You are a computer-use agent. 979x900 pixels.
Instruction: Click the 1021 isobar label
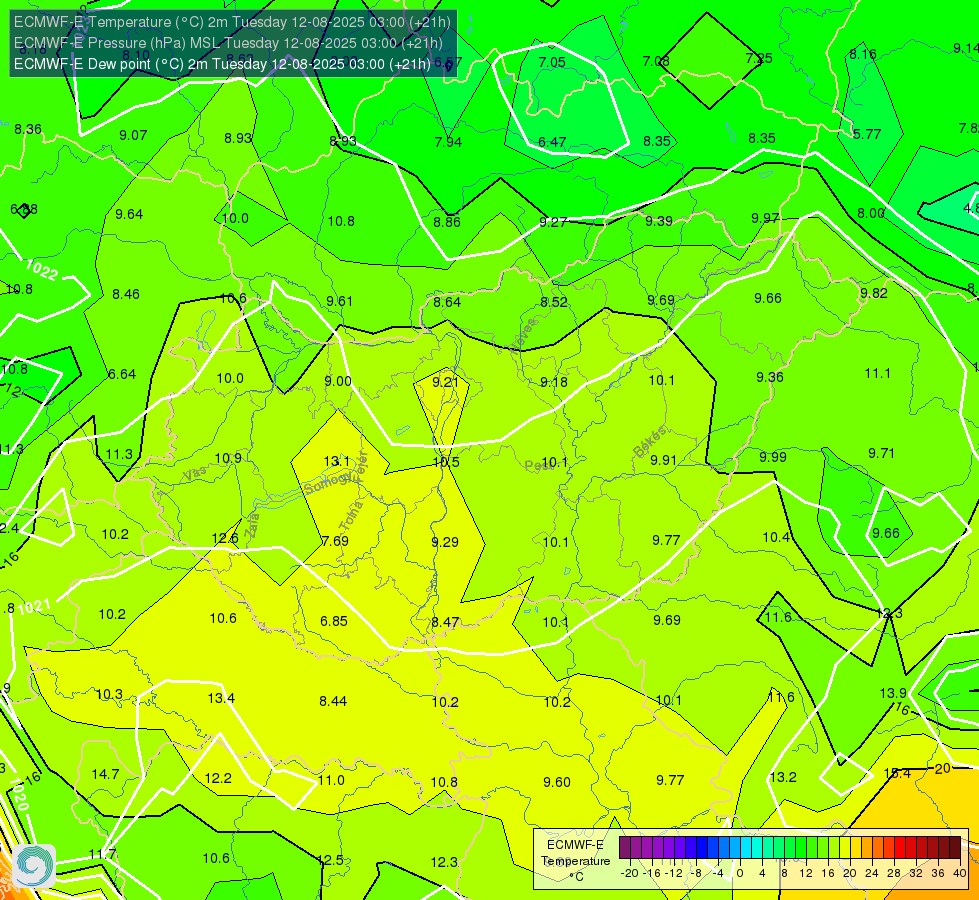tap(34, 607)
